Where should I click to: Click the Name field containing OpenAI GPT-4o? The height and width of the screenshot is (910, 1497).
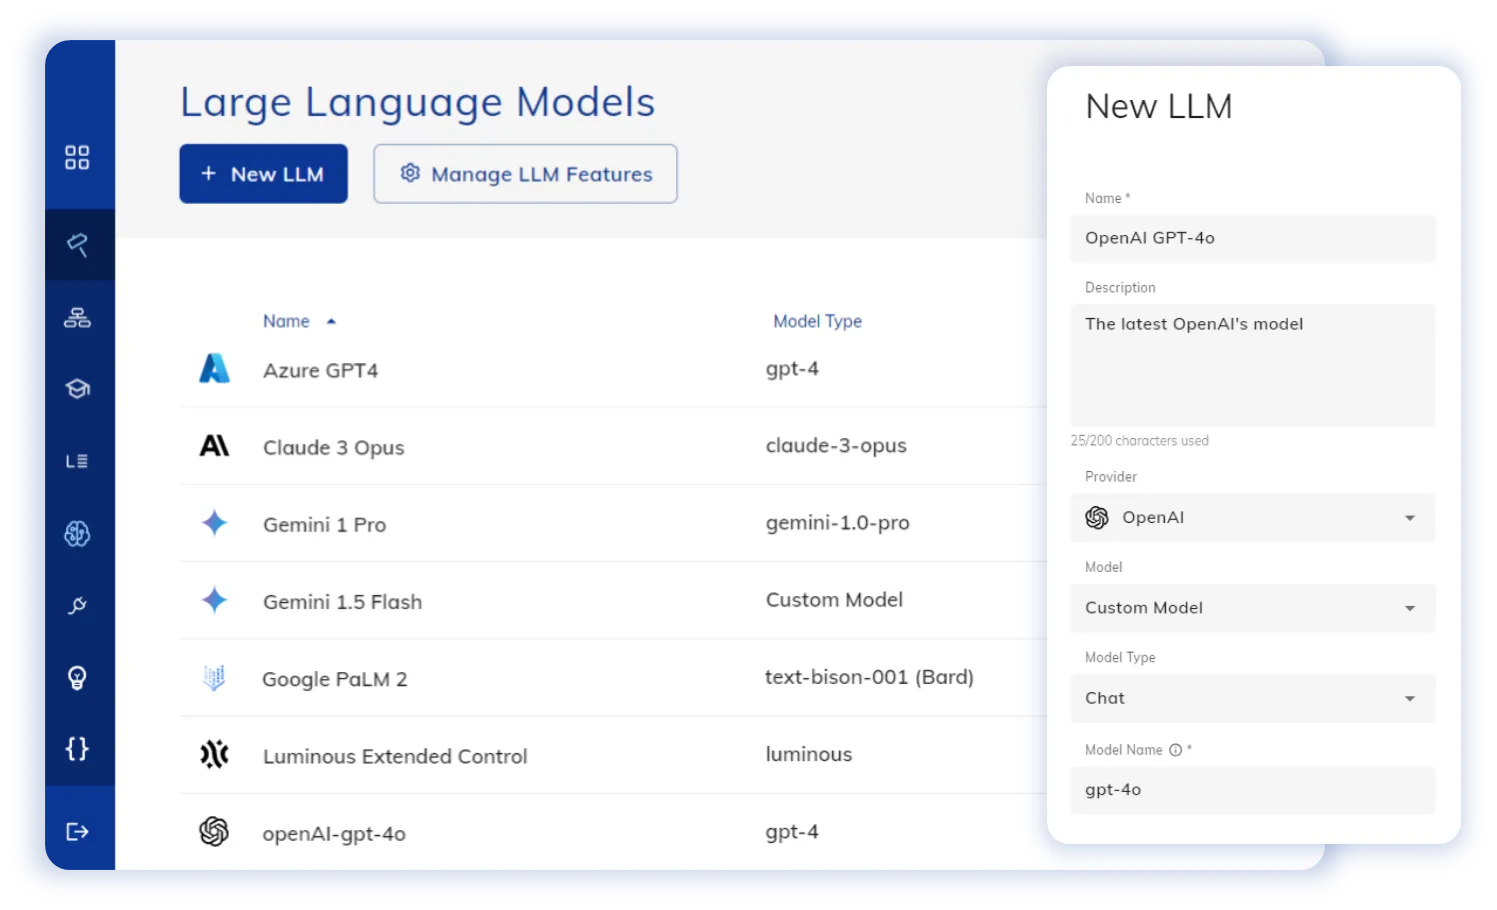(1252, 238)
